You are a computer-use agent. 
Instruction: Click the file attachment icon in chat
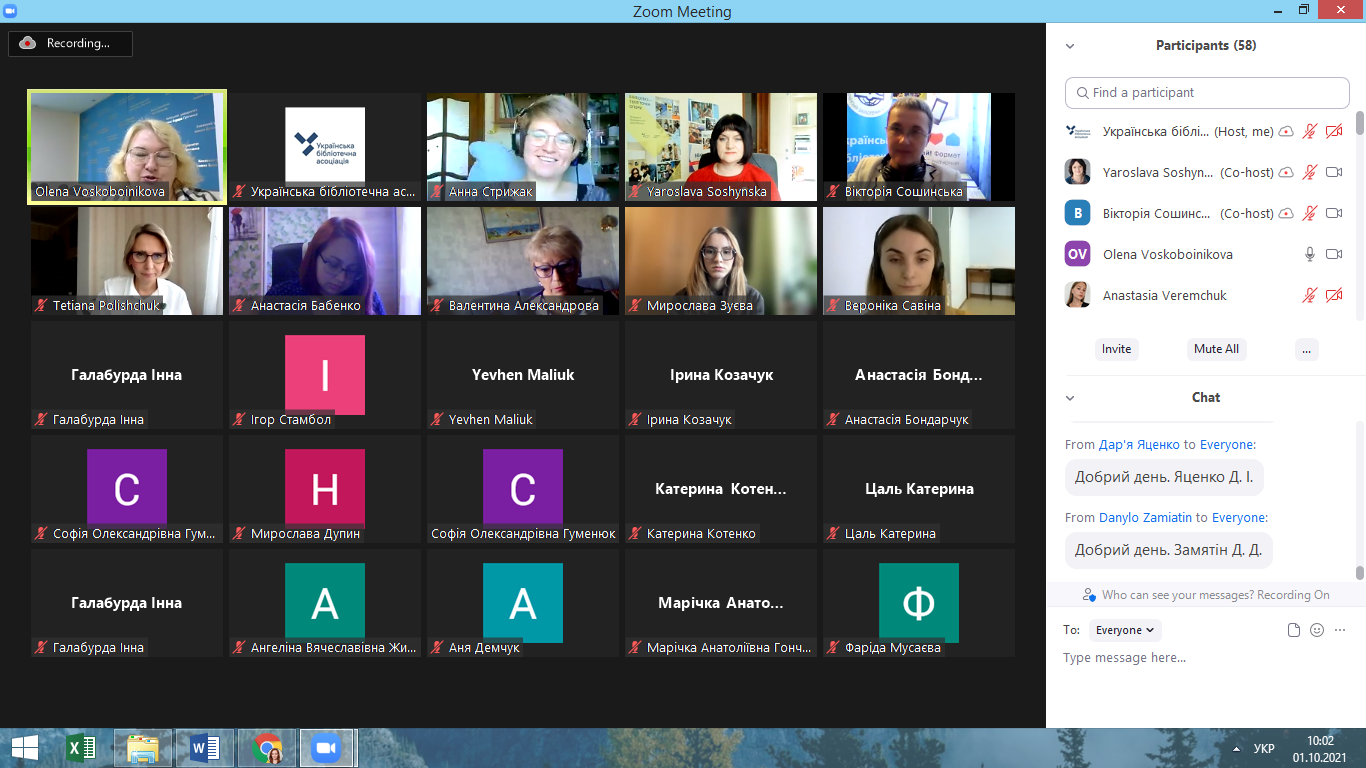1294,630
